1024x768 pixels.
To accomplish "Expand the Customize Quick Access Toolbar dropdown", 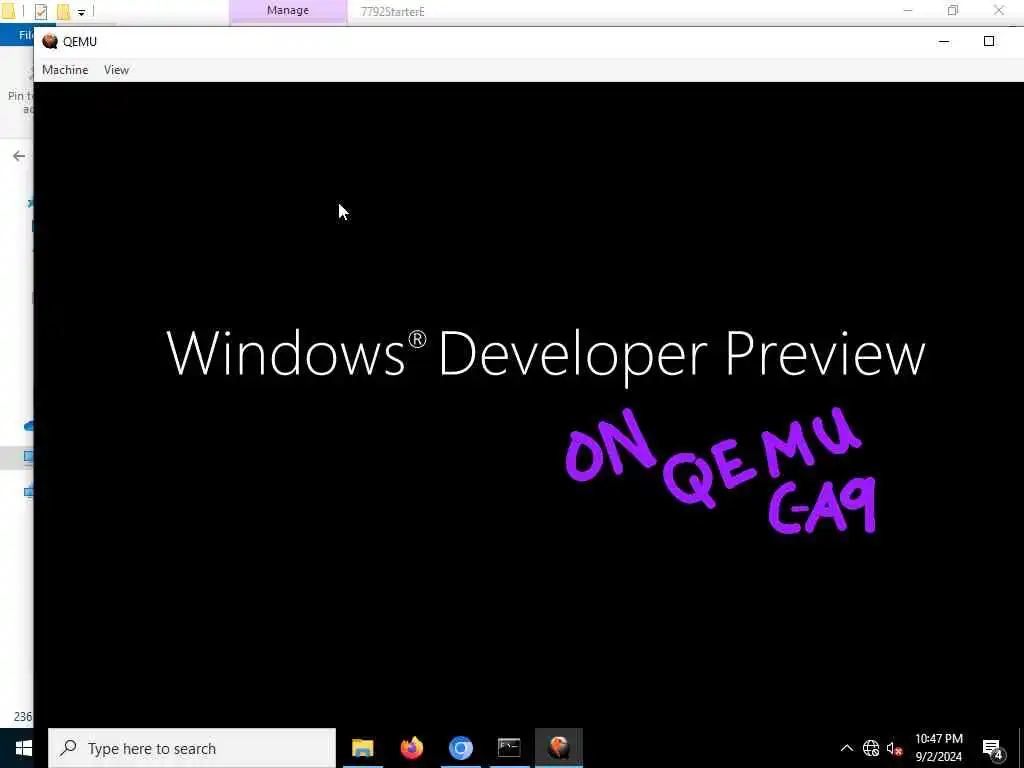I will click(x=81, y=12).
